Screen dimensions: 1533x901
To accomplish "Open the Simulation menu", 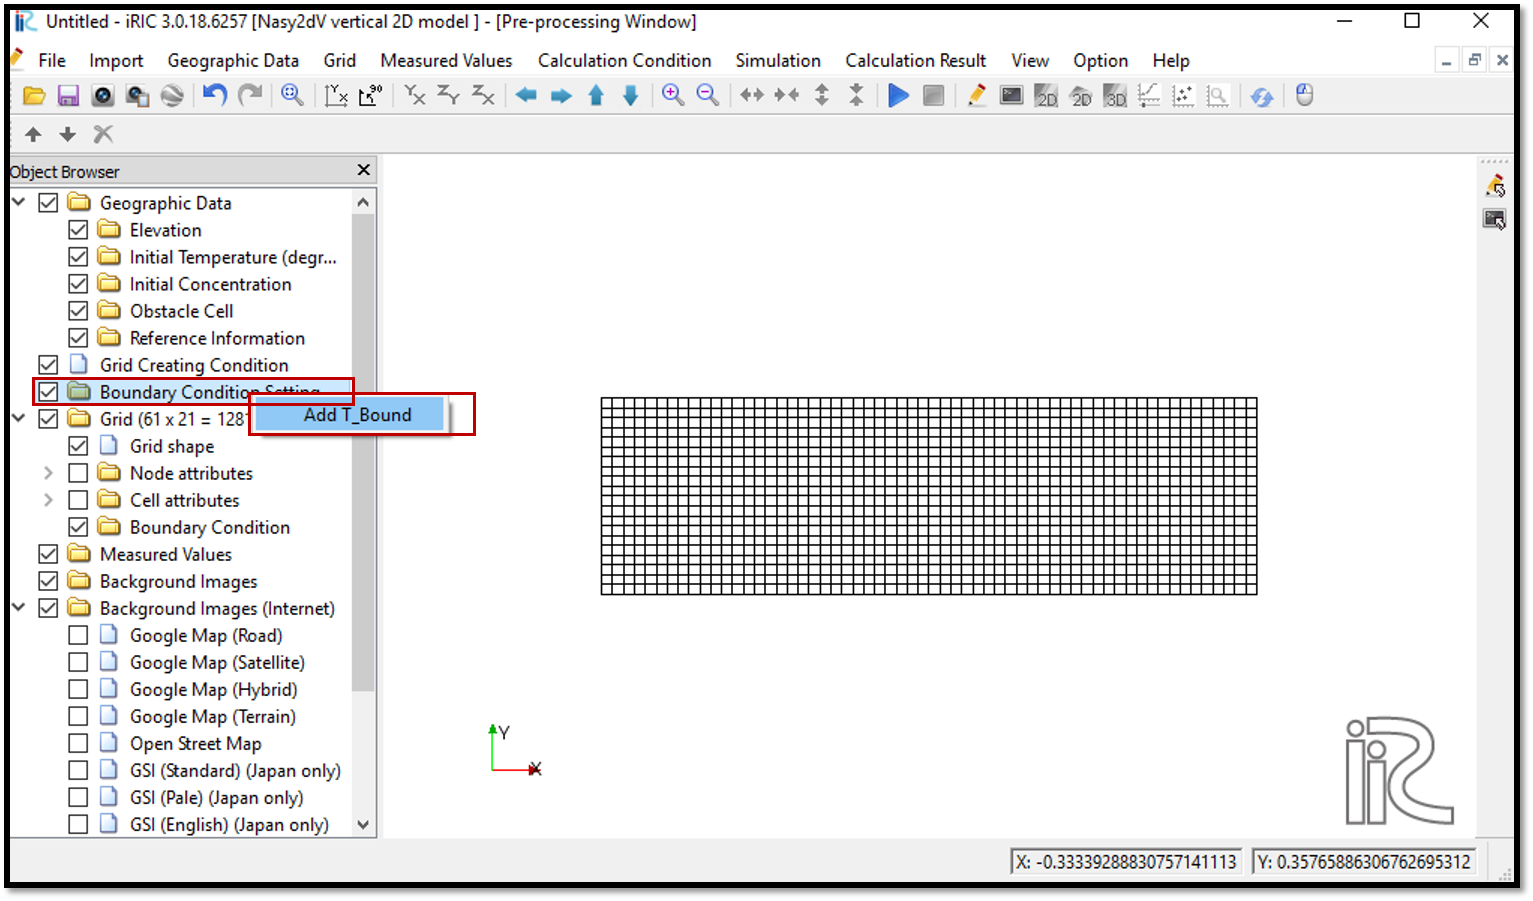I will tap(778, 61).
